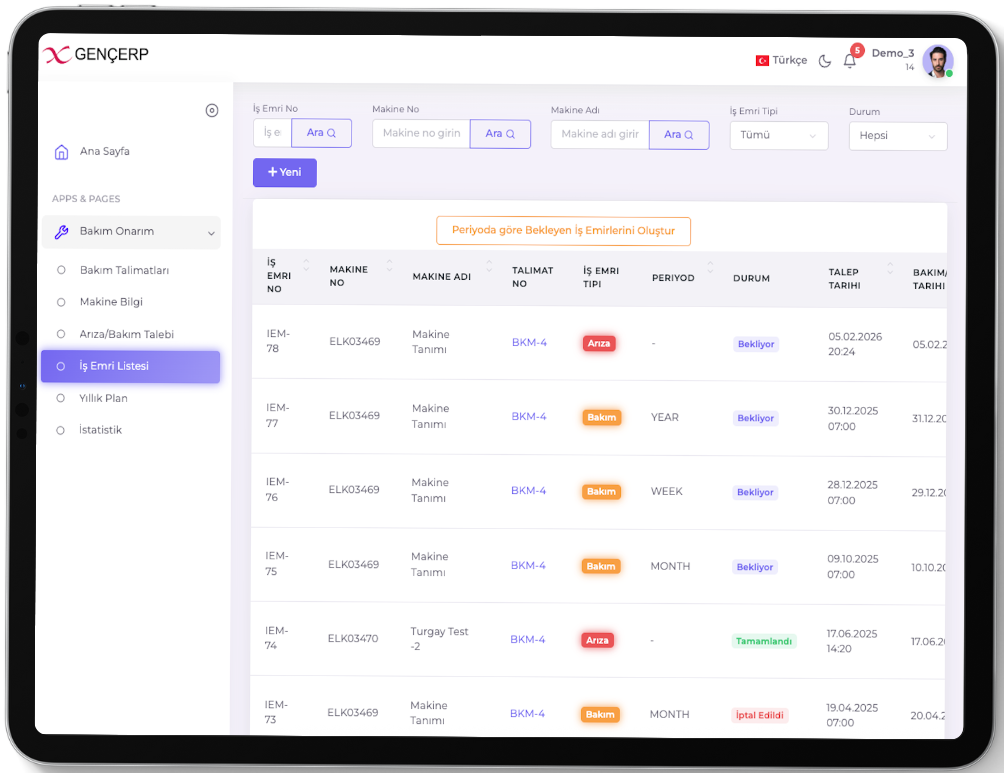This screenshot has width=1004, height=773.
Task: Collapse the Bakım Onarım menu chevron
Action: click(210, 233)
